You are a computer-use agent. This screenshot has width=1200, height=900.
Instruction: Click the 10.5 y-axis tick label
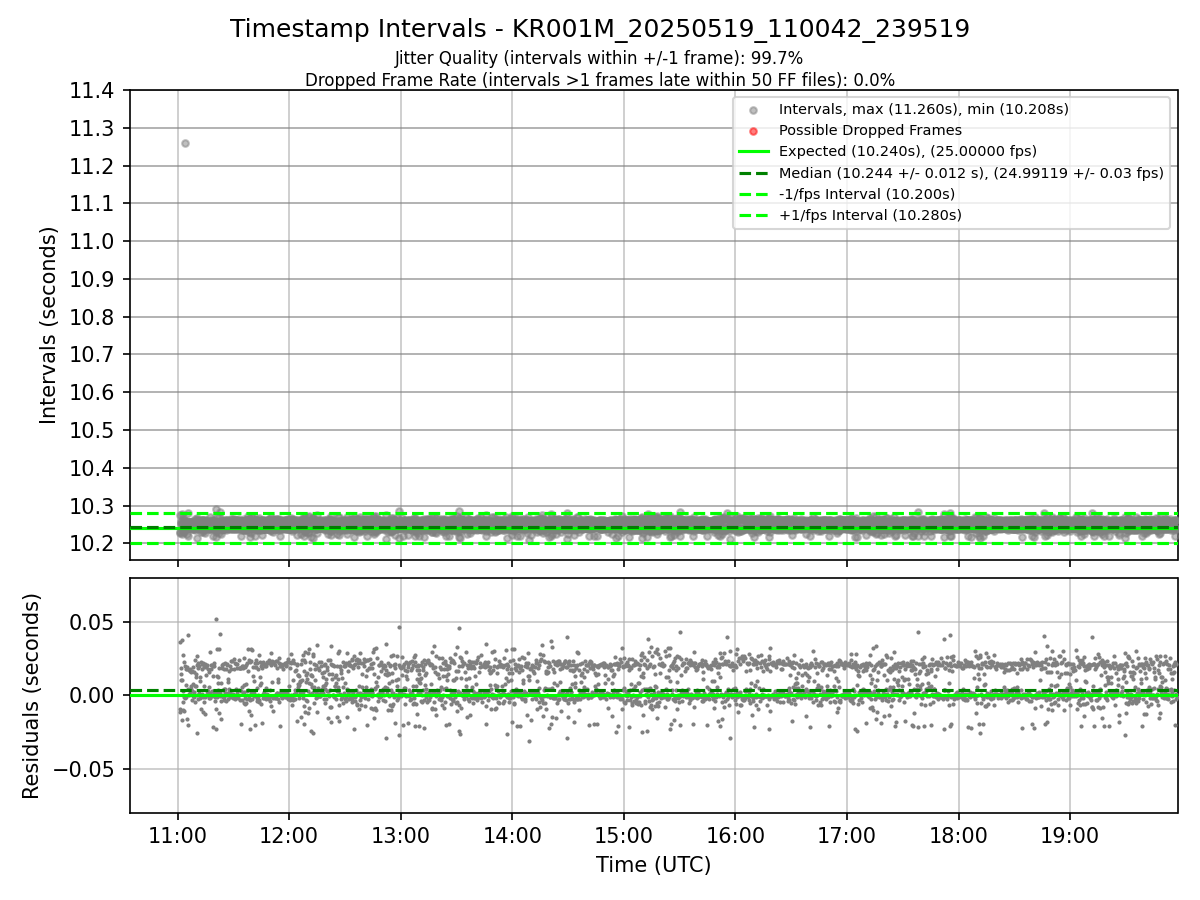click(93, 431)
